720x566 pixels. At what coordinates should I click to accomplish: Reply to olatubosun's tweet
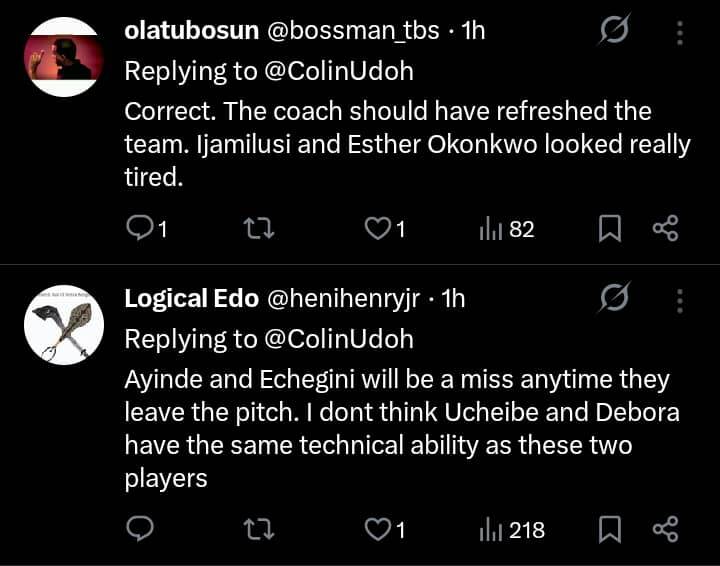pos(140,229)
